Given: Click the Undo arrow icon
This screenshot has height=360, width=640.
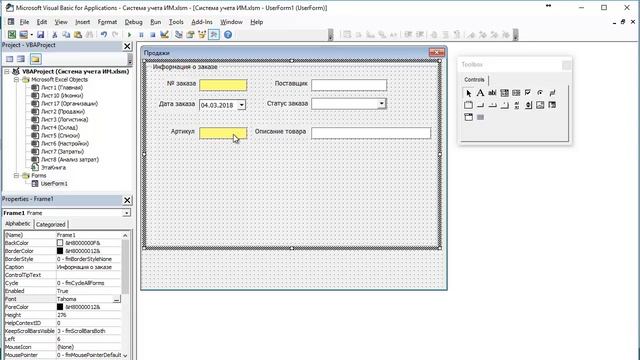Looking at the screenshot, I should 104,35.
